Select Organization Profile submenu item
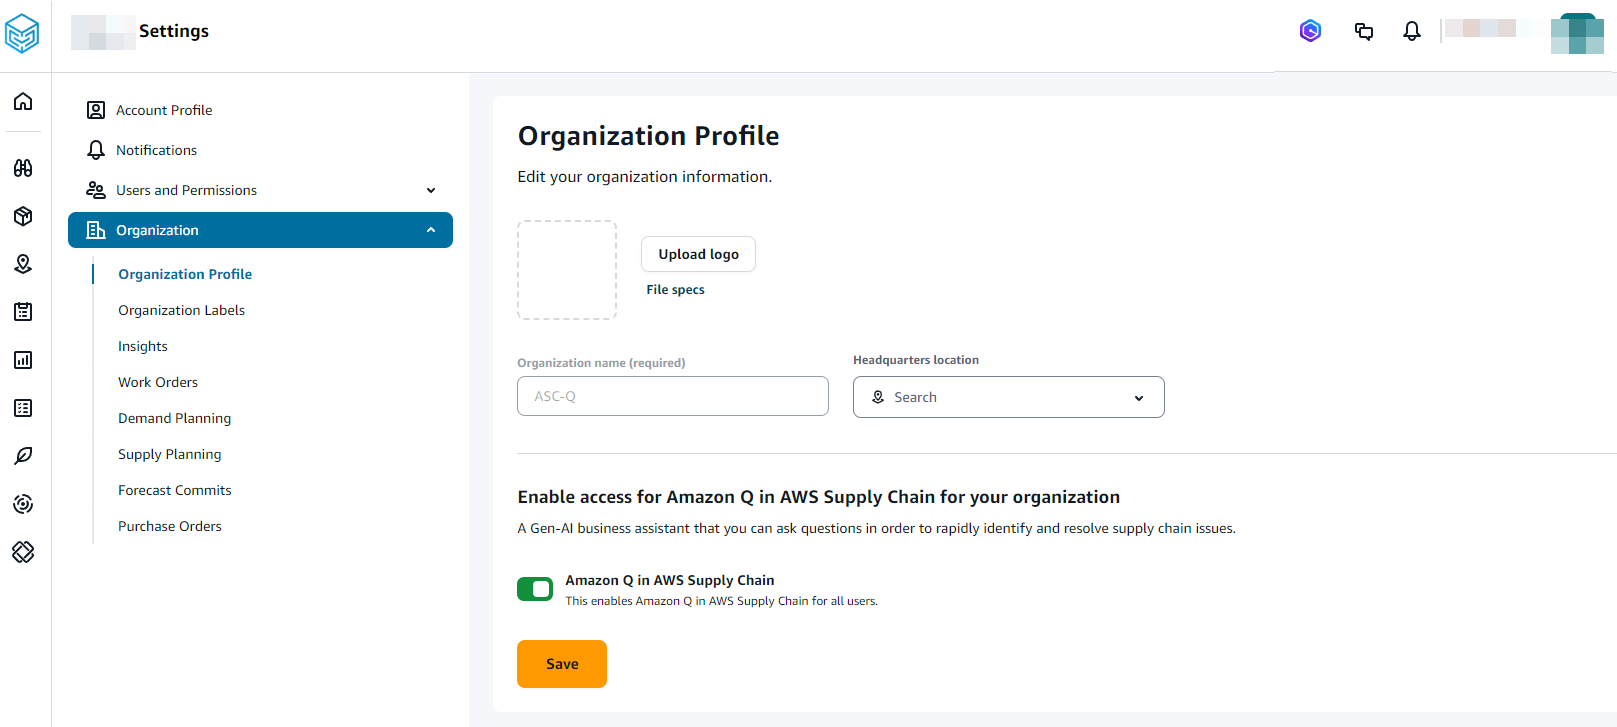This screenshot has width=1617, height=727. (185, 274)
